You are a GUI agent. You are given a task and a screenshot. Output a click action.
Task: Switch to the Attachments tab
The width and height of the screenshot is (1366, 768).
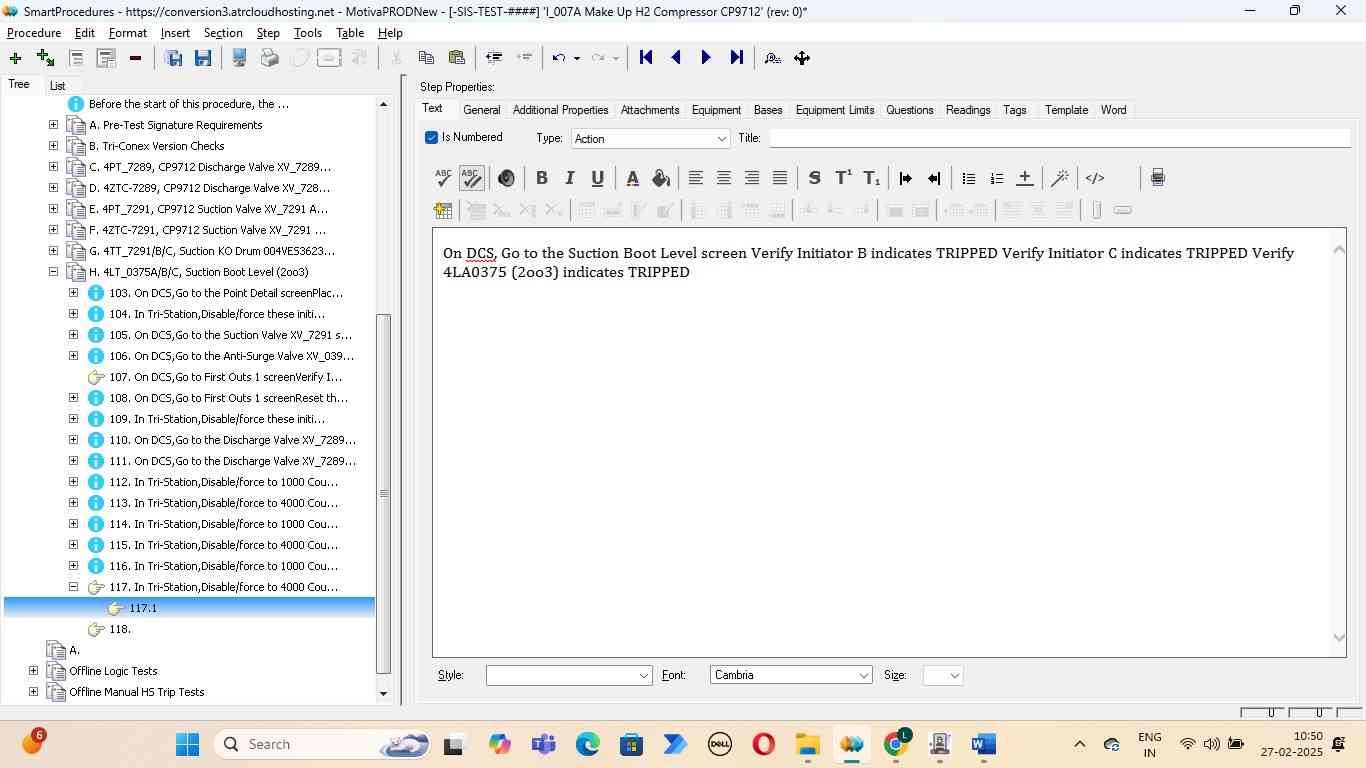[650, 110]
